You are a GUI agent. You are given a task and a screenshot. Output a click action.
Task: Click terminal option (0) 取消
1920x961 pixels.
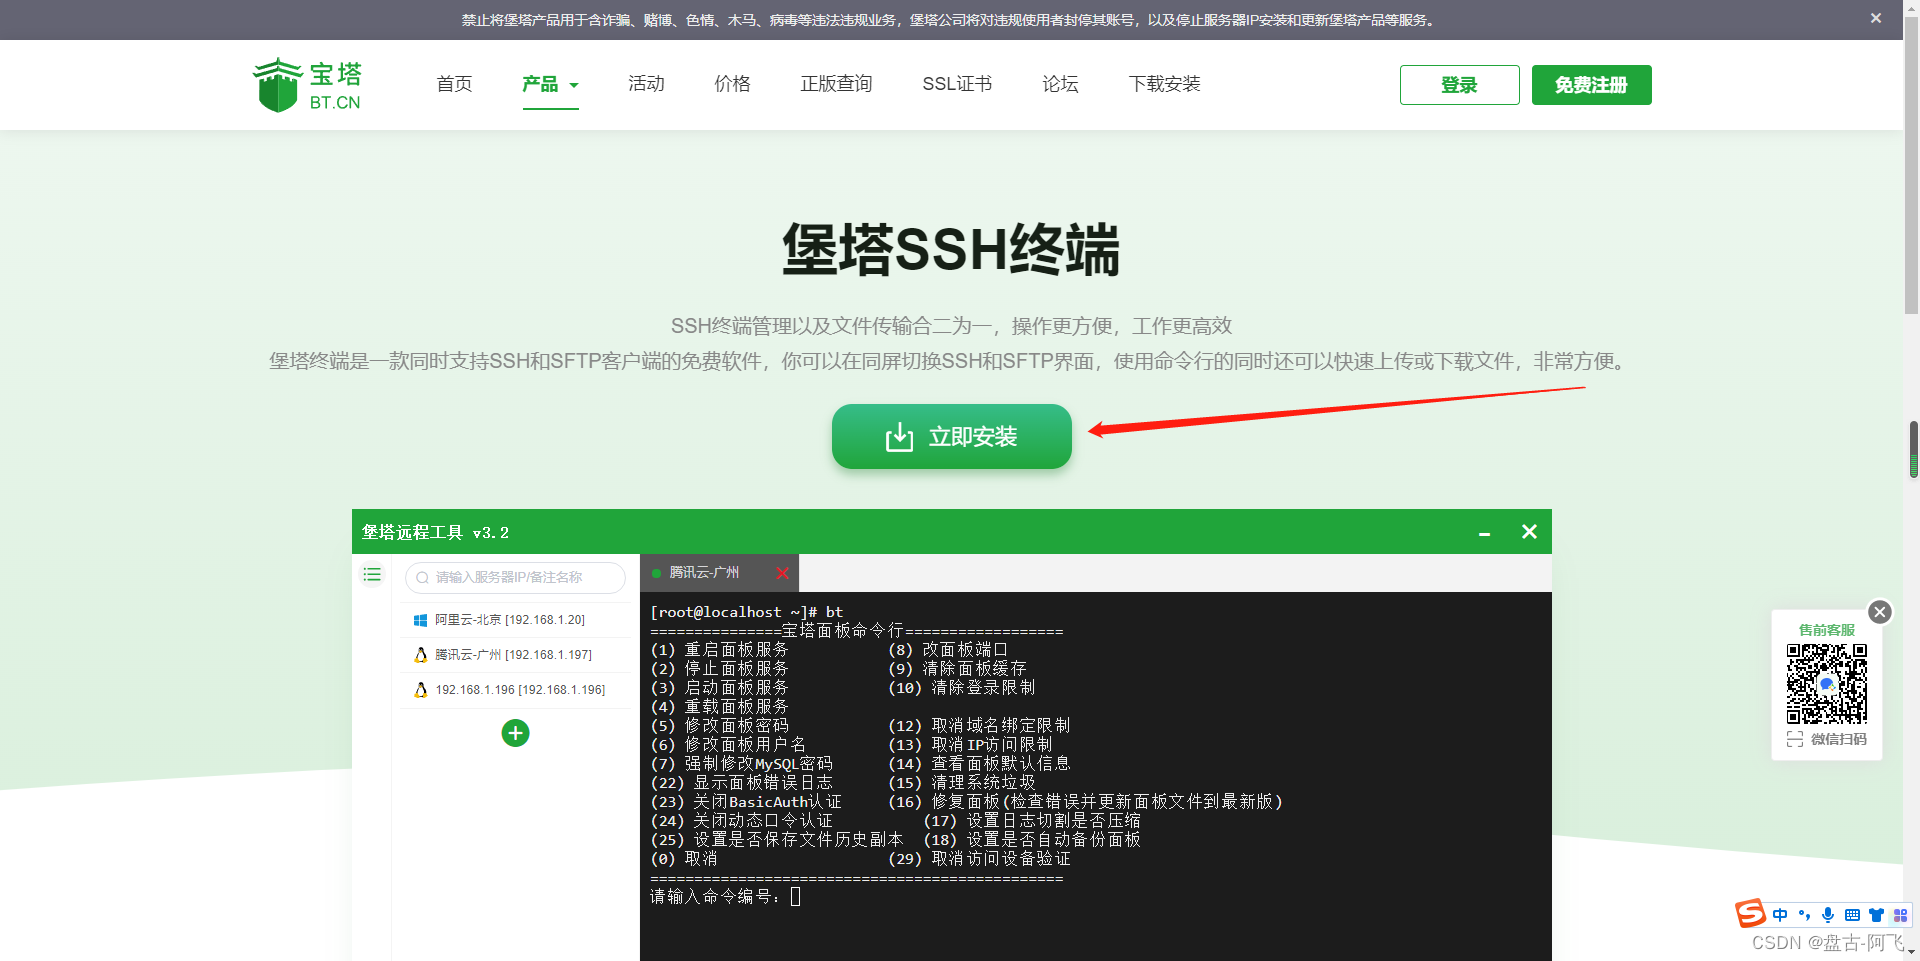[684, 859]
